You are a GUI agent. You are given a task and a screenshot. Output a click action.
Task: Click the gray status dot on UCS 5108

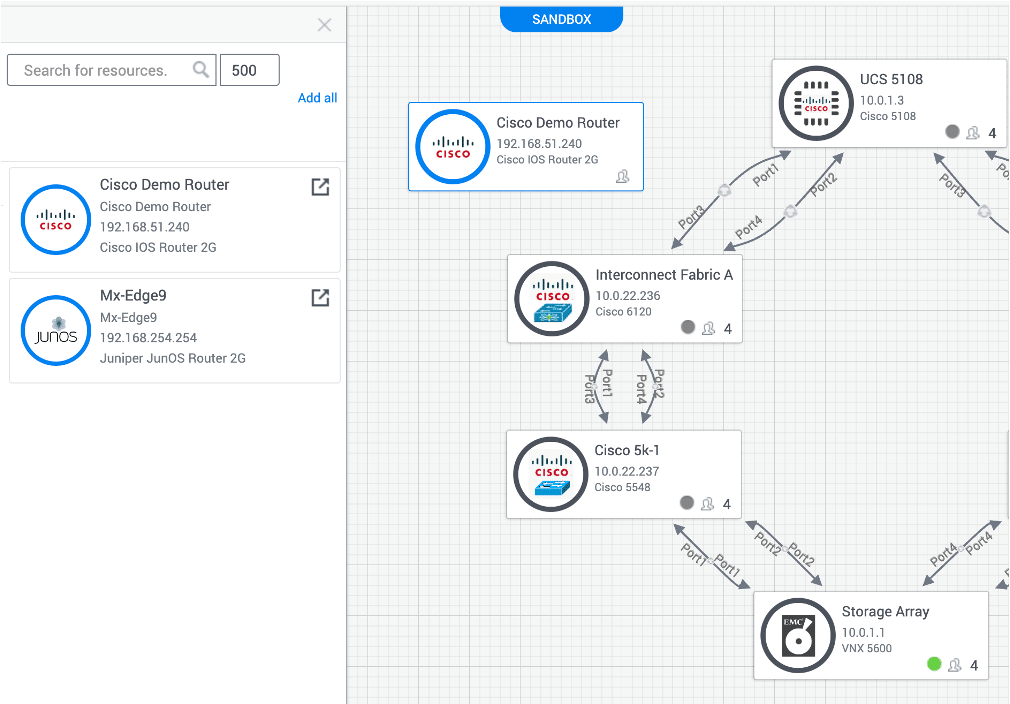[952, 131]
